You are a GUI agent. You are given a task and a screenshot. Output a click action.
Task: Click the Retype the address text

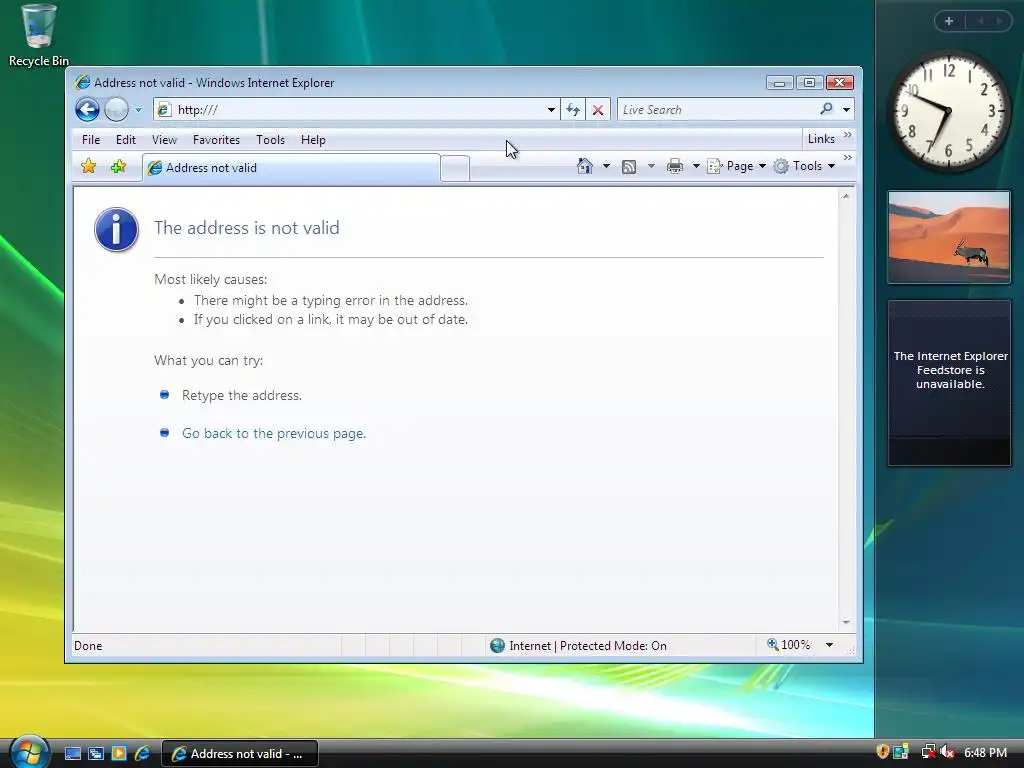click(x=242, y=395)
